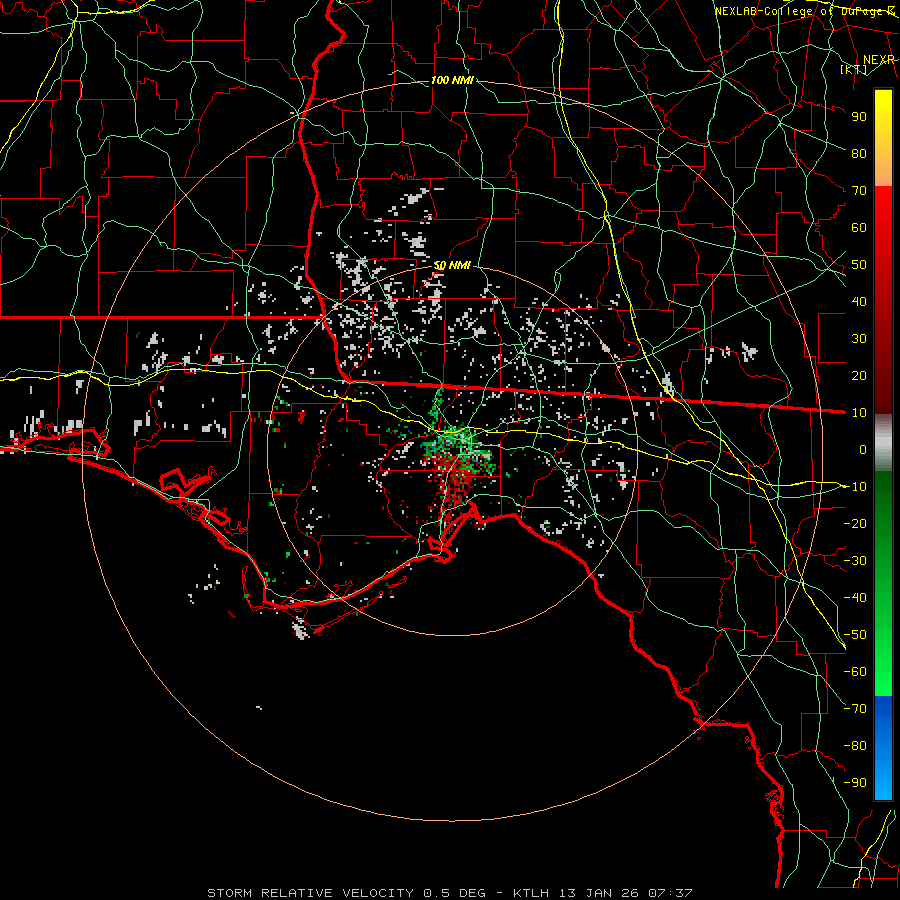Viewport: 900px width, 900px height.
Task: Click the "-30" value on velocity scale
Action: [x=855, y=560]
